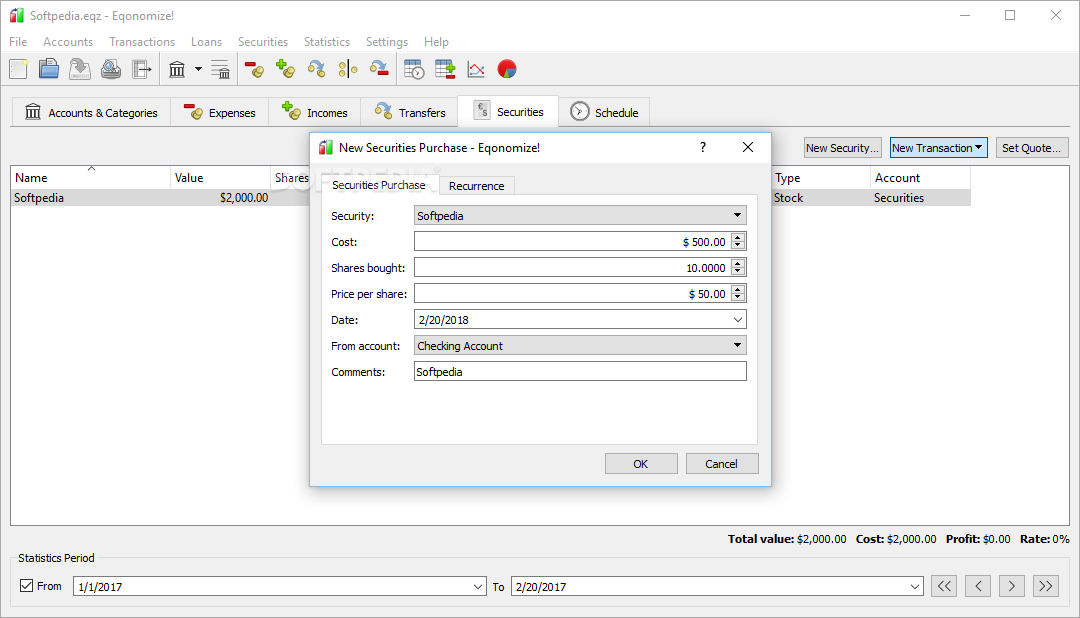Click Cancel in the purchase dialog
The image size is (1080, 618).
tap(722, 464)
